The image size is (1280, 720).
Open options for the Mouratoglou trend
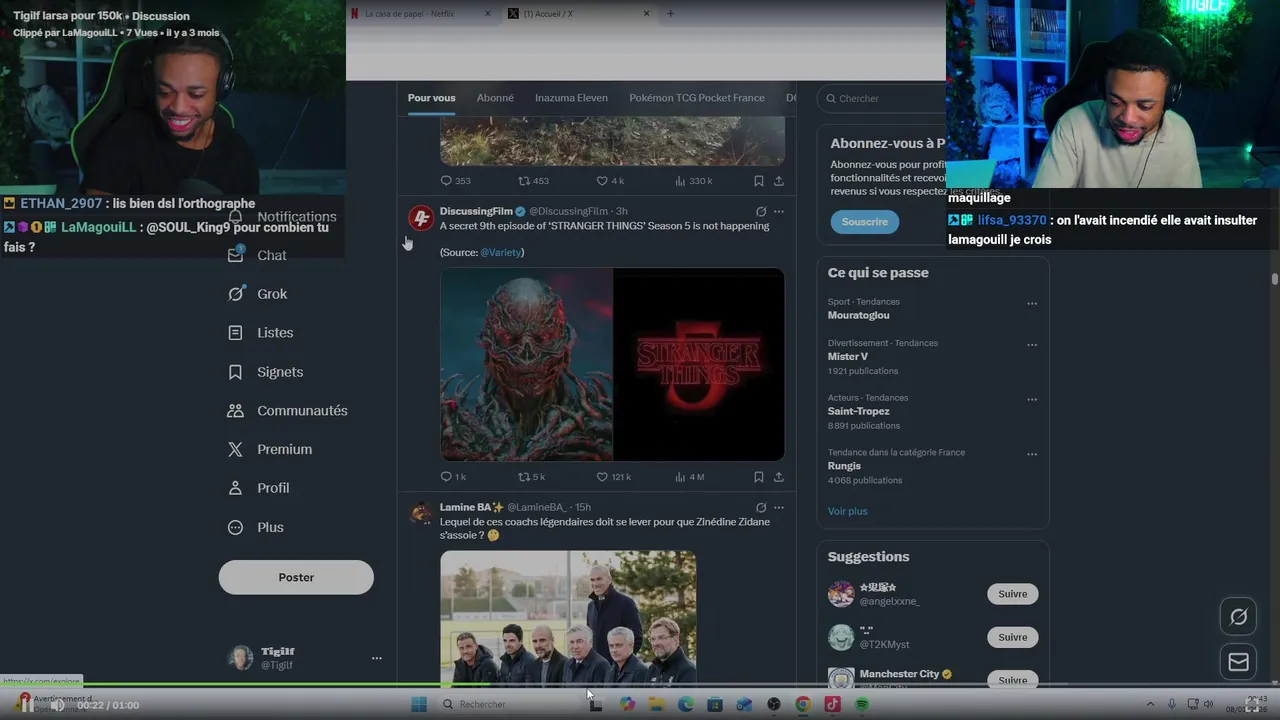click(1032, 304)
